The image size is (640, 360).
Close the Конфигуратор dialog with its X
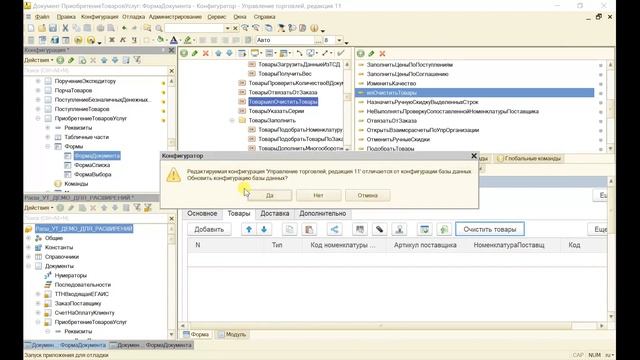[x=473, y=156]
